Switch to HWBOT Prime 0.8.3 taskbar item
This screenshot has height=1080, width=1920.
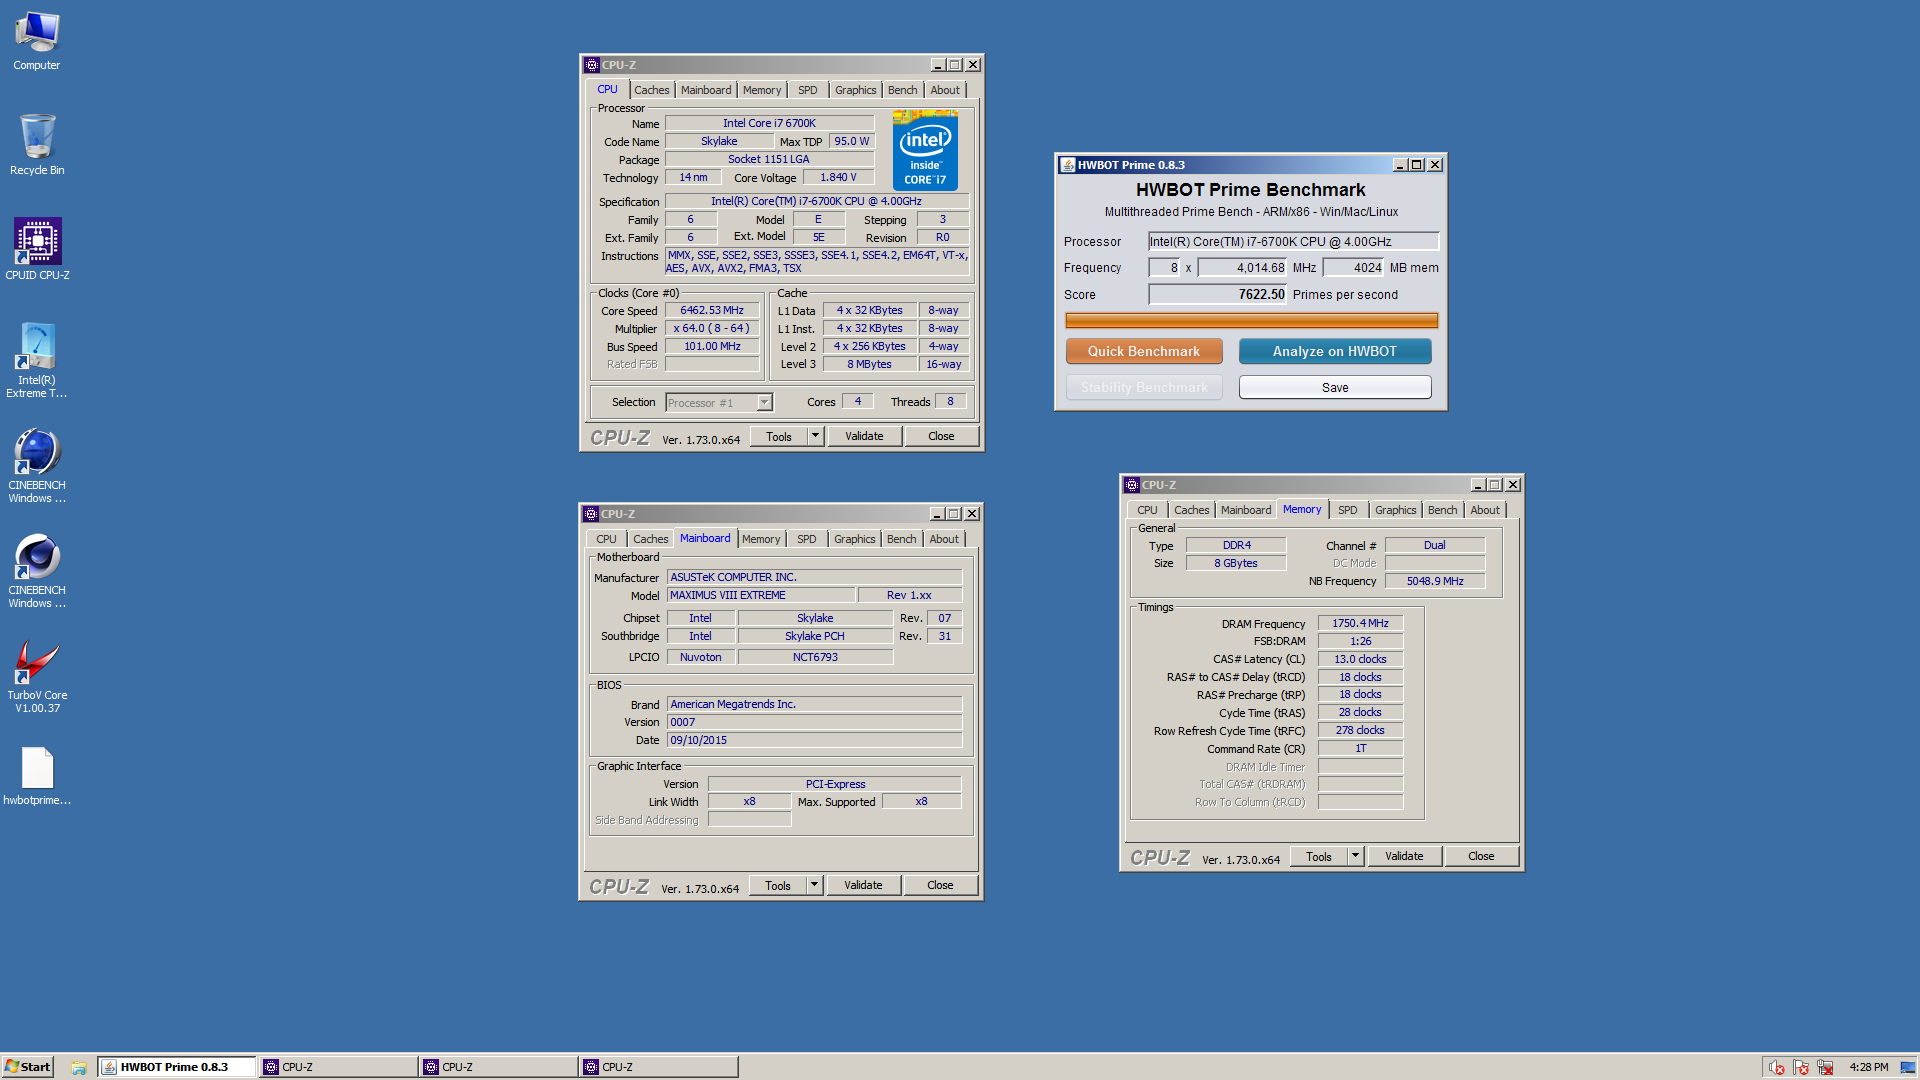[176, 1067]
